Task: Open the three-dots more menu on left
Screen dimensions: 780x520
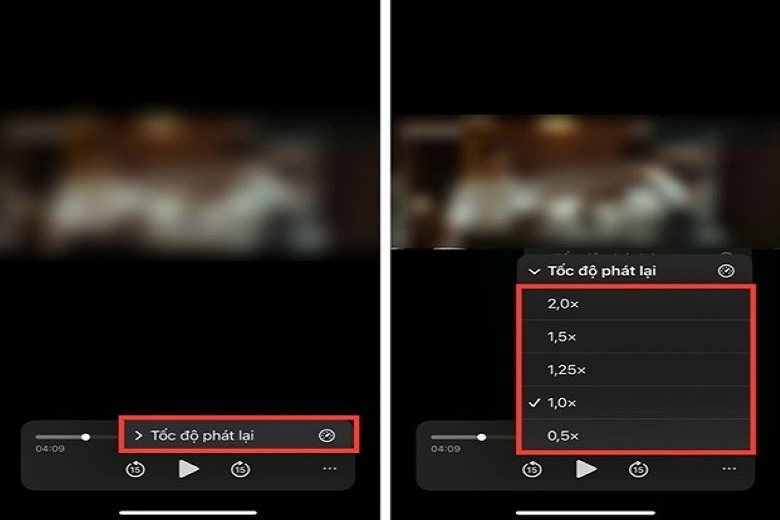Action: click(x=330, y=469)
